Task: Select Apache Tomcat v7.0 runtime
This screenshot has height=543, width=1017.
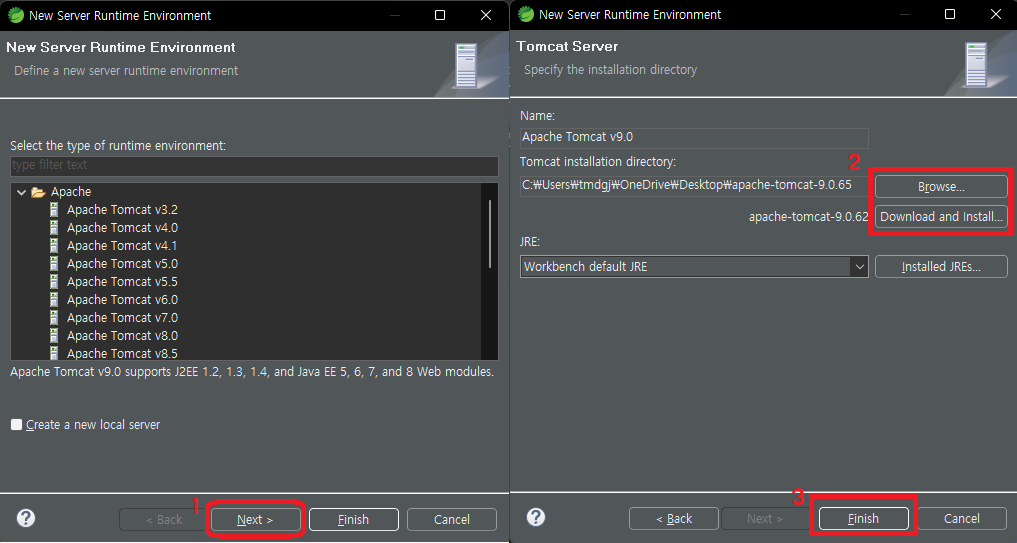Action: [122, 317]
